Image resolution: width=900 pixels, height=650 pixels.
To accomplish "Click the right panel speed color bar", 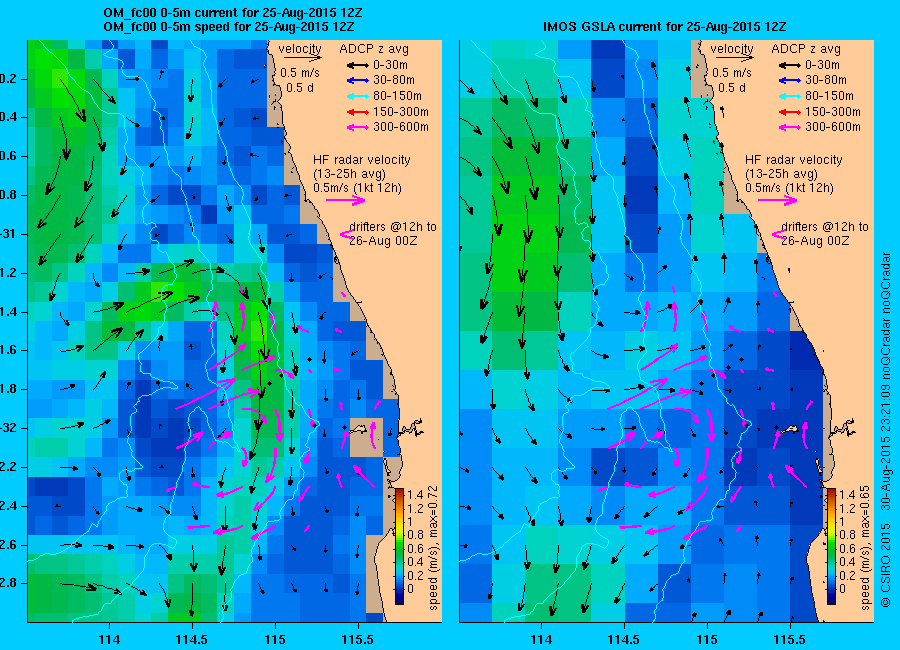I will [x=831, y=546].
